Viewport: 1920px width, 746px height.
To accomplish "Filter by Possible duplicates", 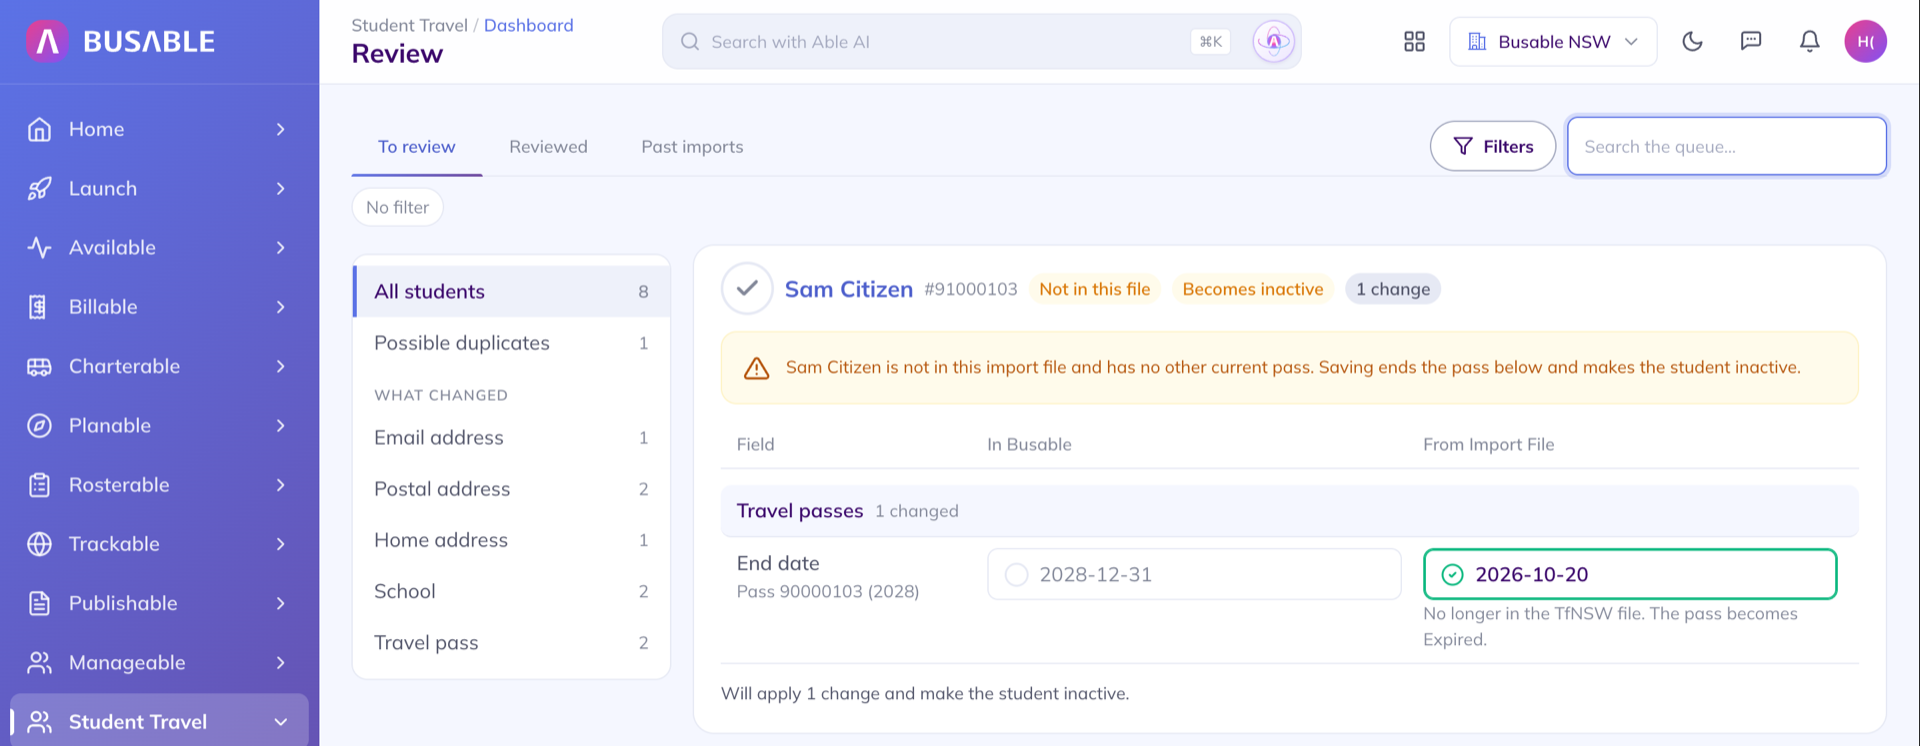I will [x=512, y=343].
